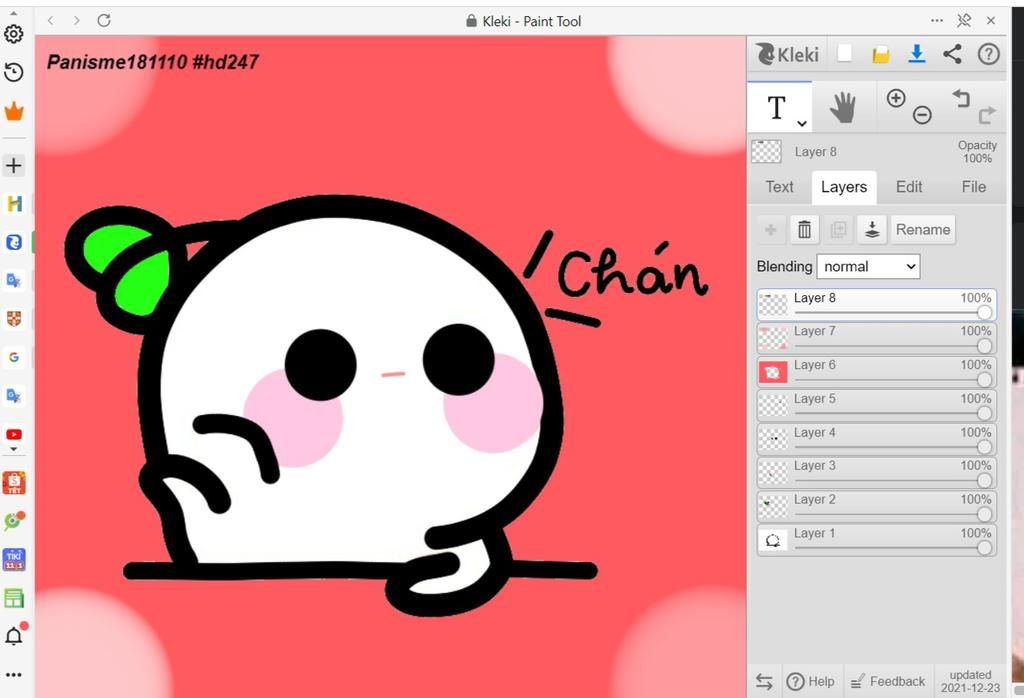Image resolution: width=1024 pixels, height=698 pixels.
Task: Select the Hand pan tool
Action: point(842,107)
